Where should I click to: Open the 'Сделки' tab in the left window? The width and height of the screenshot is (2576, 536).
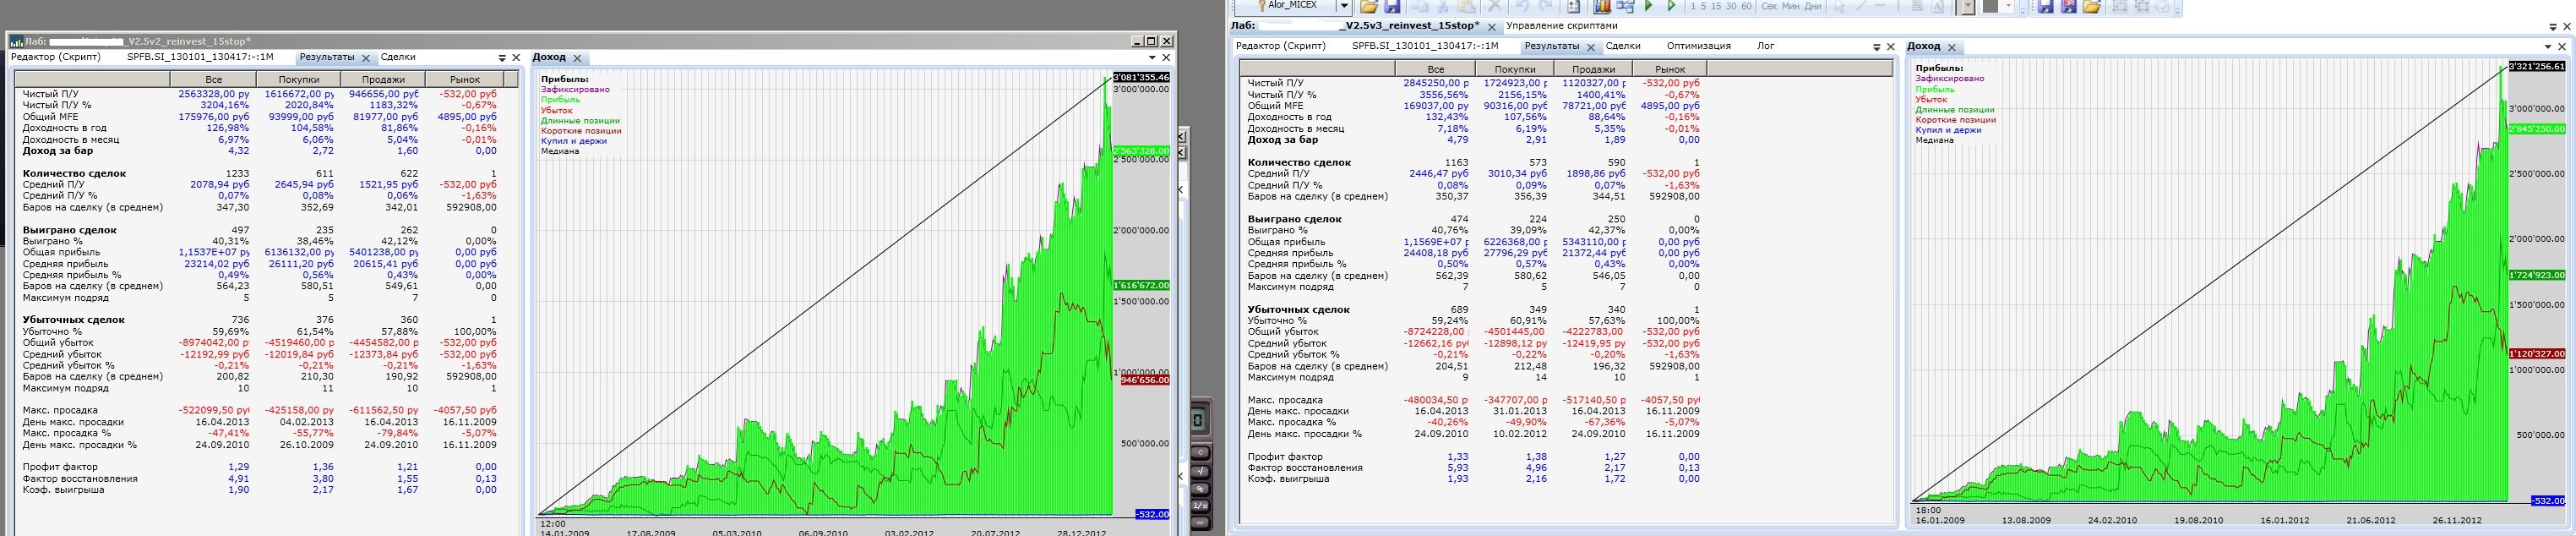click(398, 58)
